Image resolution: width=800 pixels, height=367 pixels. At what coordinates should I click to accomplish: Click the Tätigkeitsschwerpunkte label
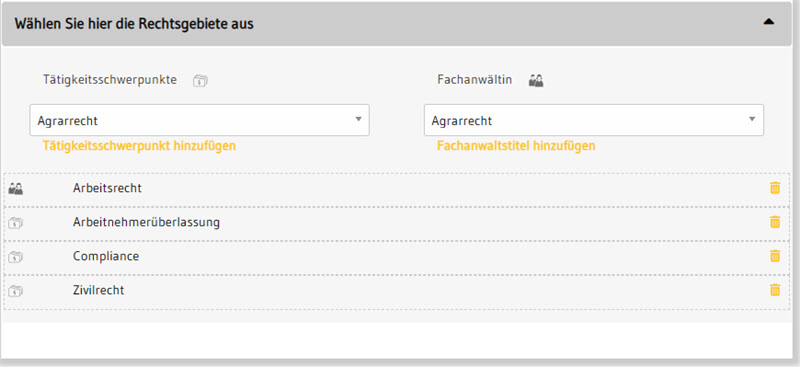110,80
